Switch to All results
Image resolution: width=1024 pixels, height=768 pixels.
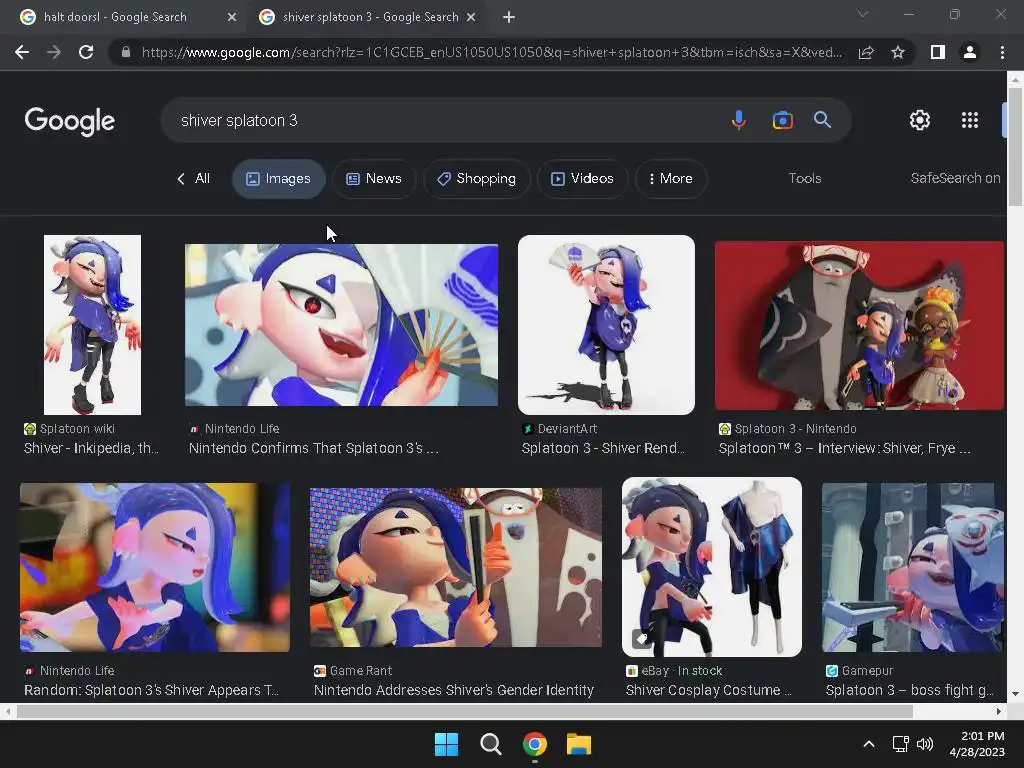(193, 178)
